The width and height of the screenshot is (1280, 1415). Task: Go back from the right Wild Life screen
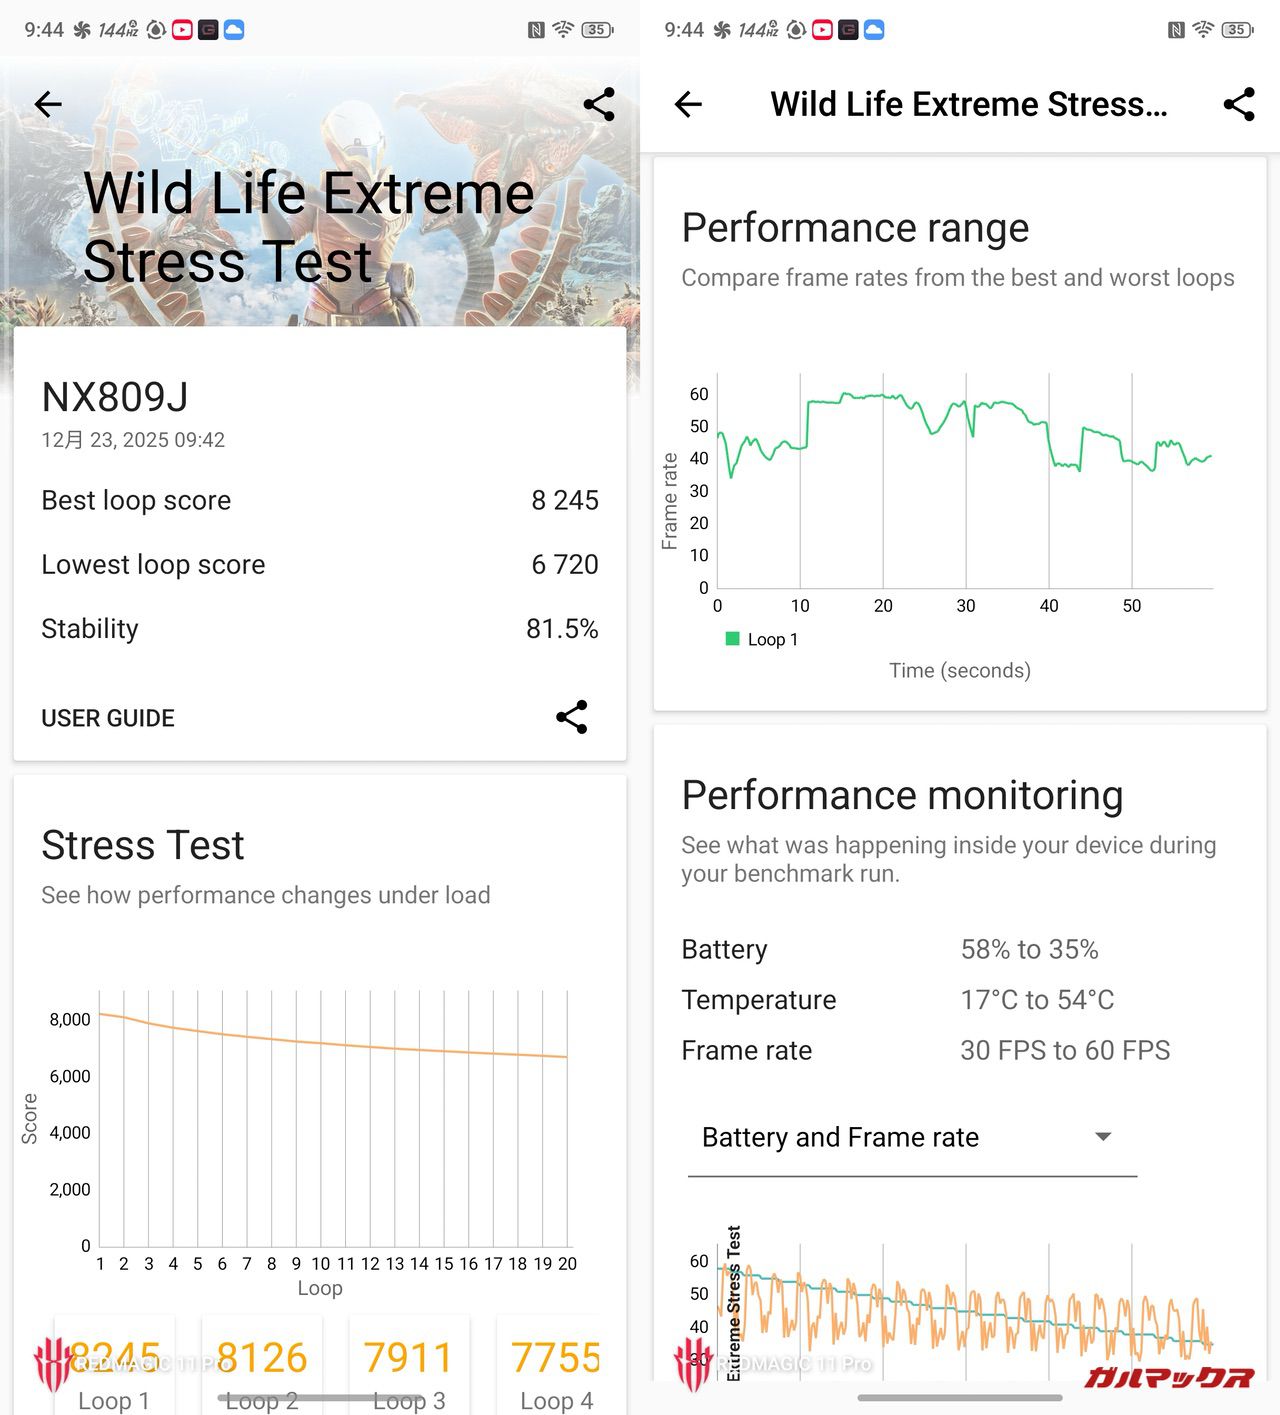coord(688,104)
